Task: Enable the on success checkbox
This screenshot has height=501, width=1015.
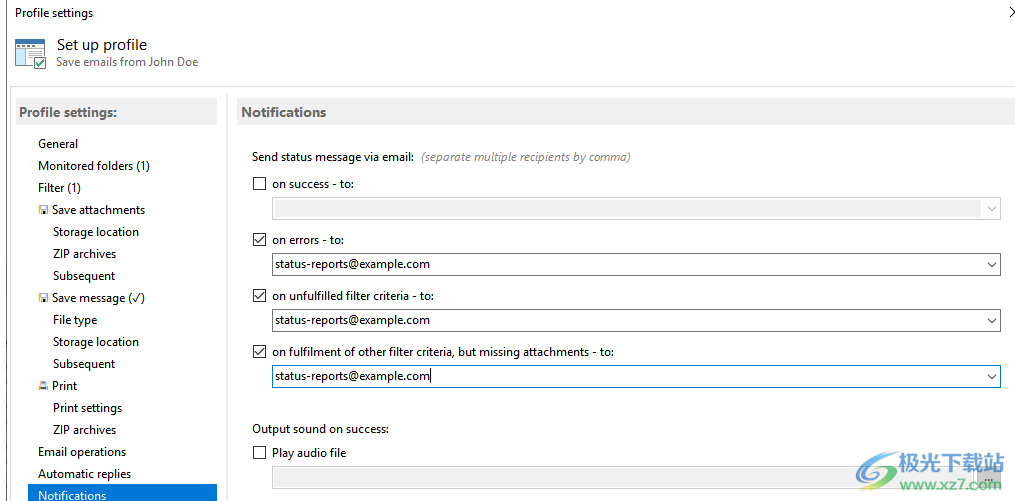Action: pyautogui.click(x=260, y=184)
